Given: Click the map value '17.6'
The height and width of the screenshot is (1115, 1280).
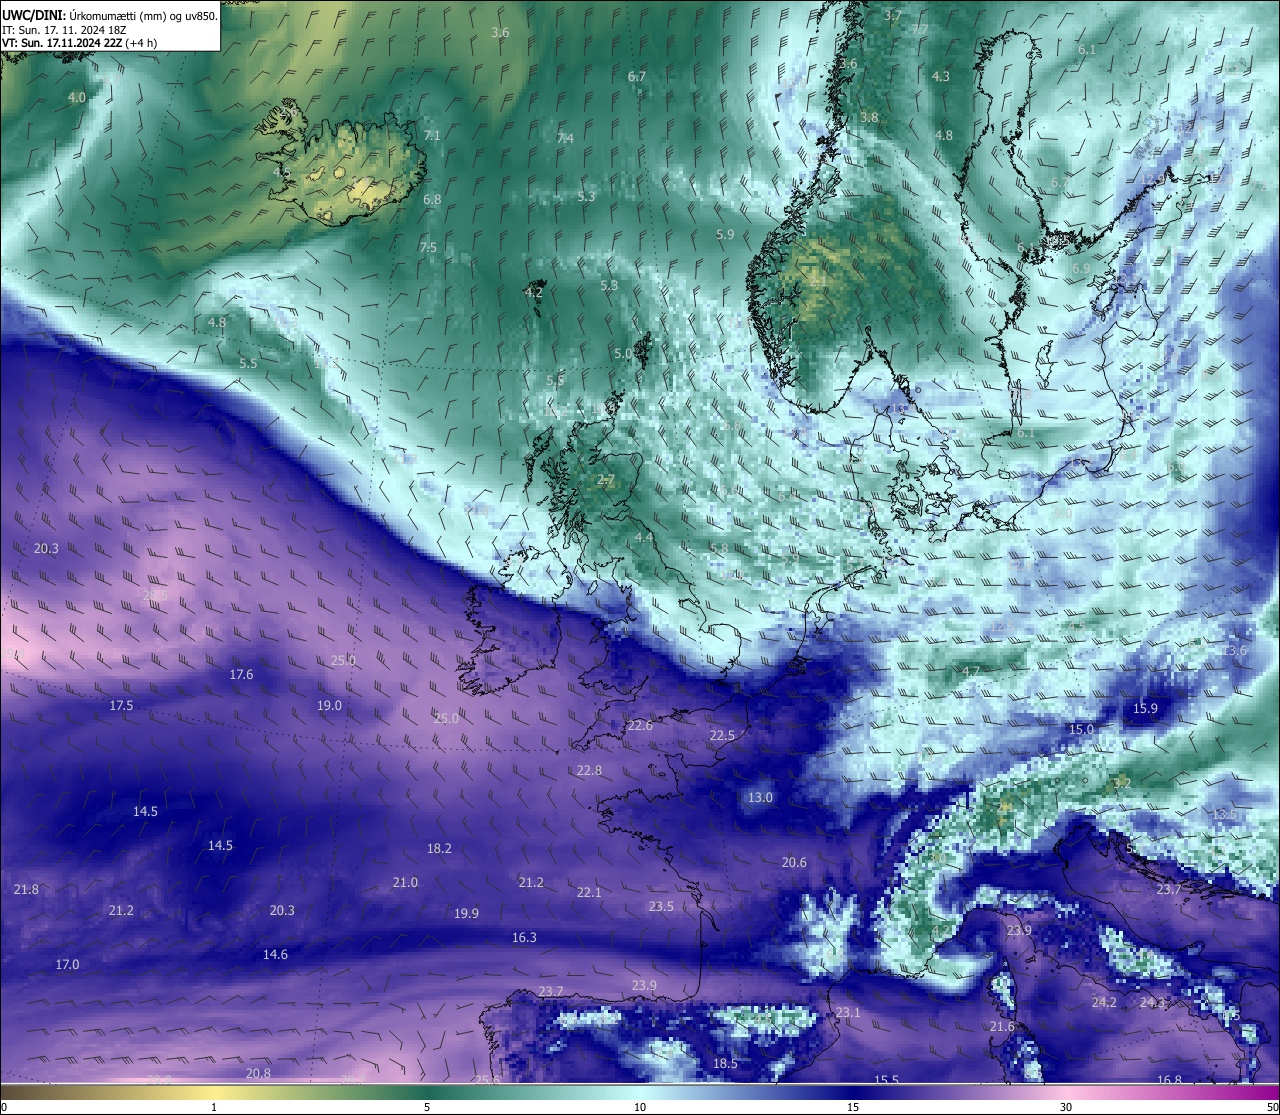Looking at the screenshot, I should 241,674.
